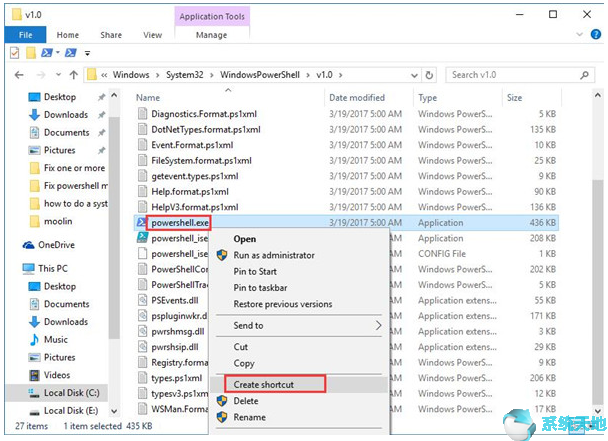Choose Delete from the context menu
The height and width of the screenshot is (441, 608).
pos(246,401)
